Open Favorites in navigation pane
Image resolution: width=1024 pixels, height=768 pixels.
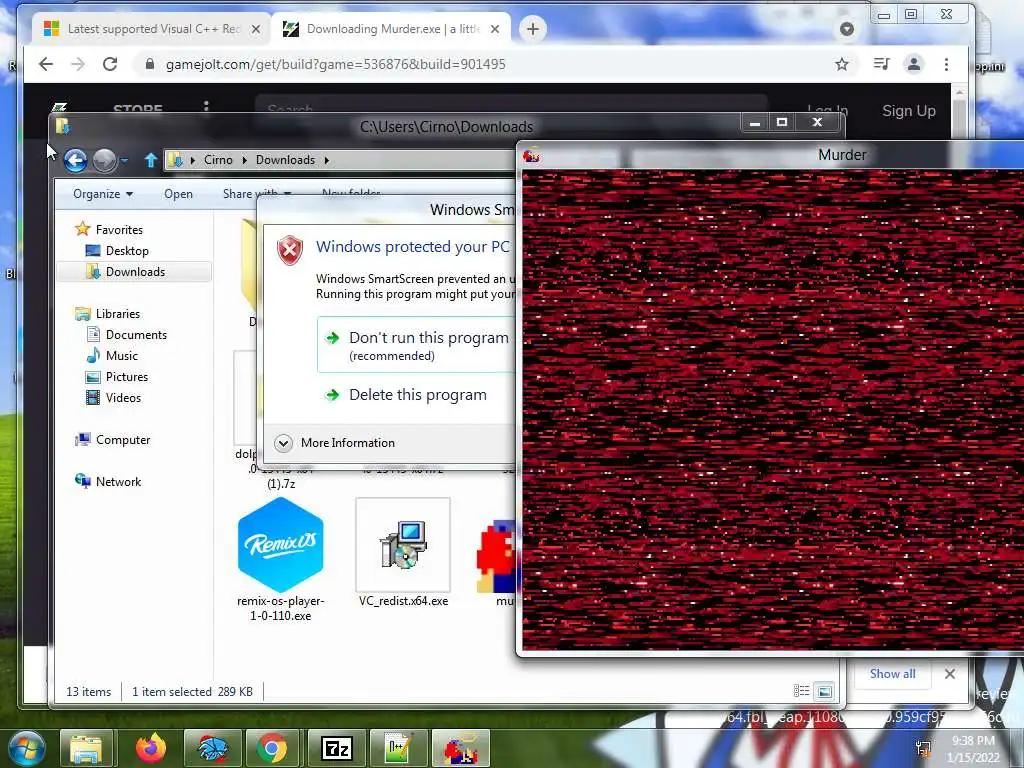point(119,230)
